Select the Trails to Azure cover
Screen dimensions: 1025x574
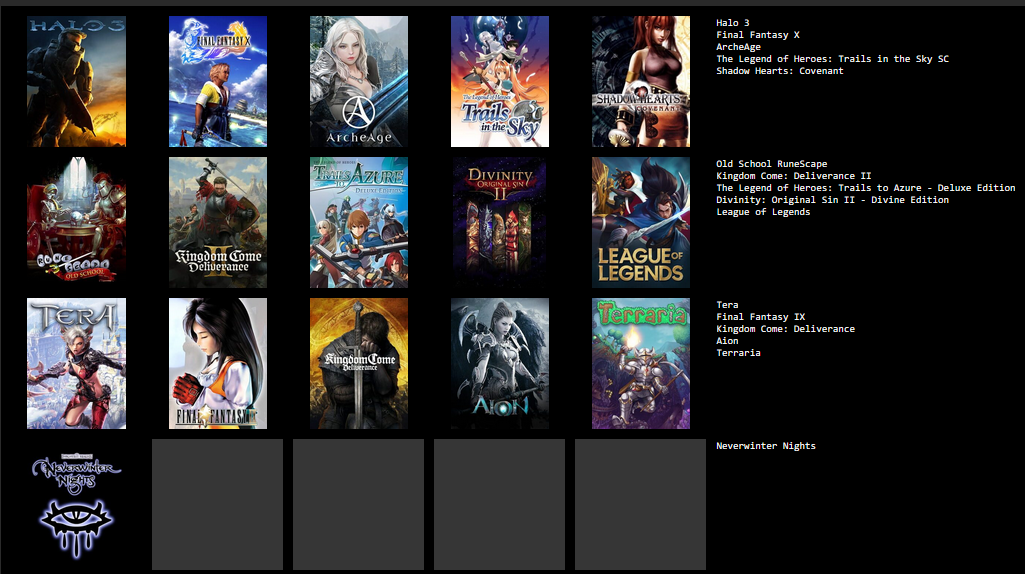[359, 222]
